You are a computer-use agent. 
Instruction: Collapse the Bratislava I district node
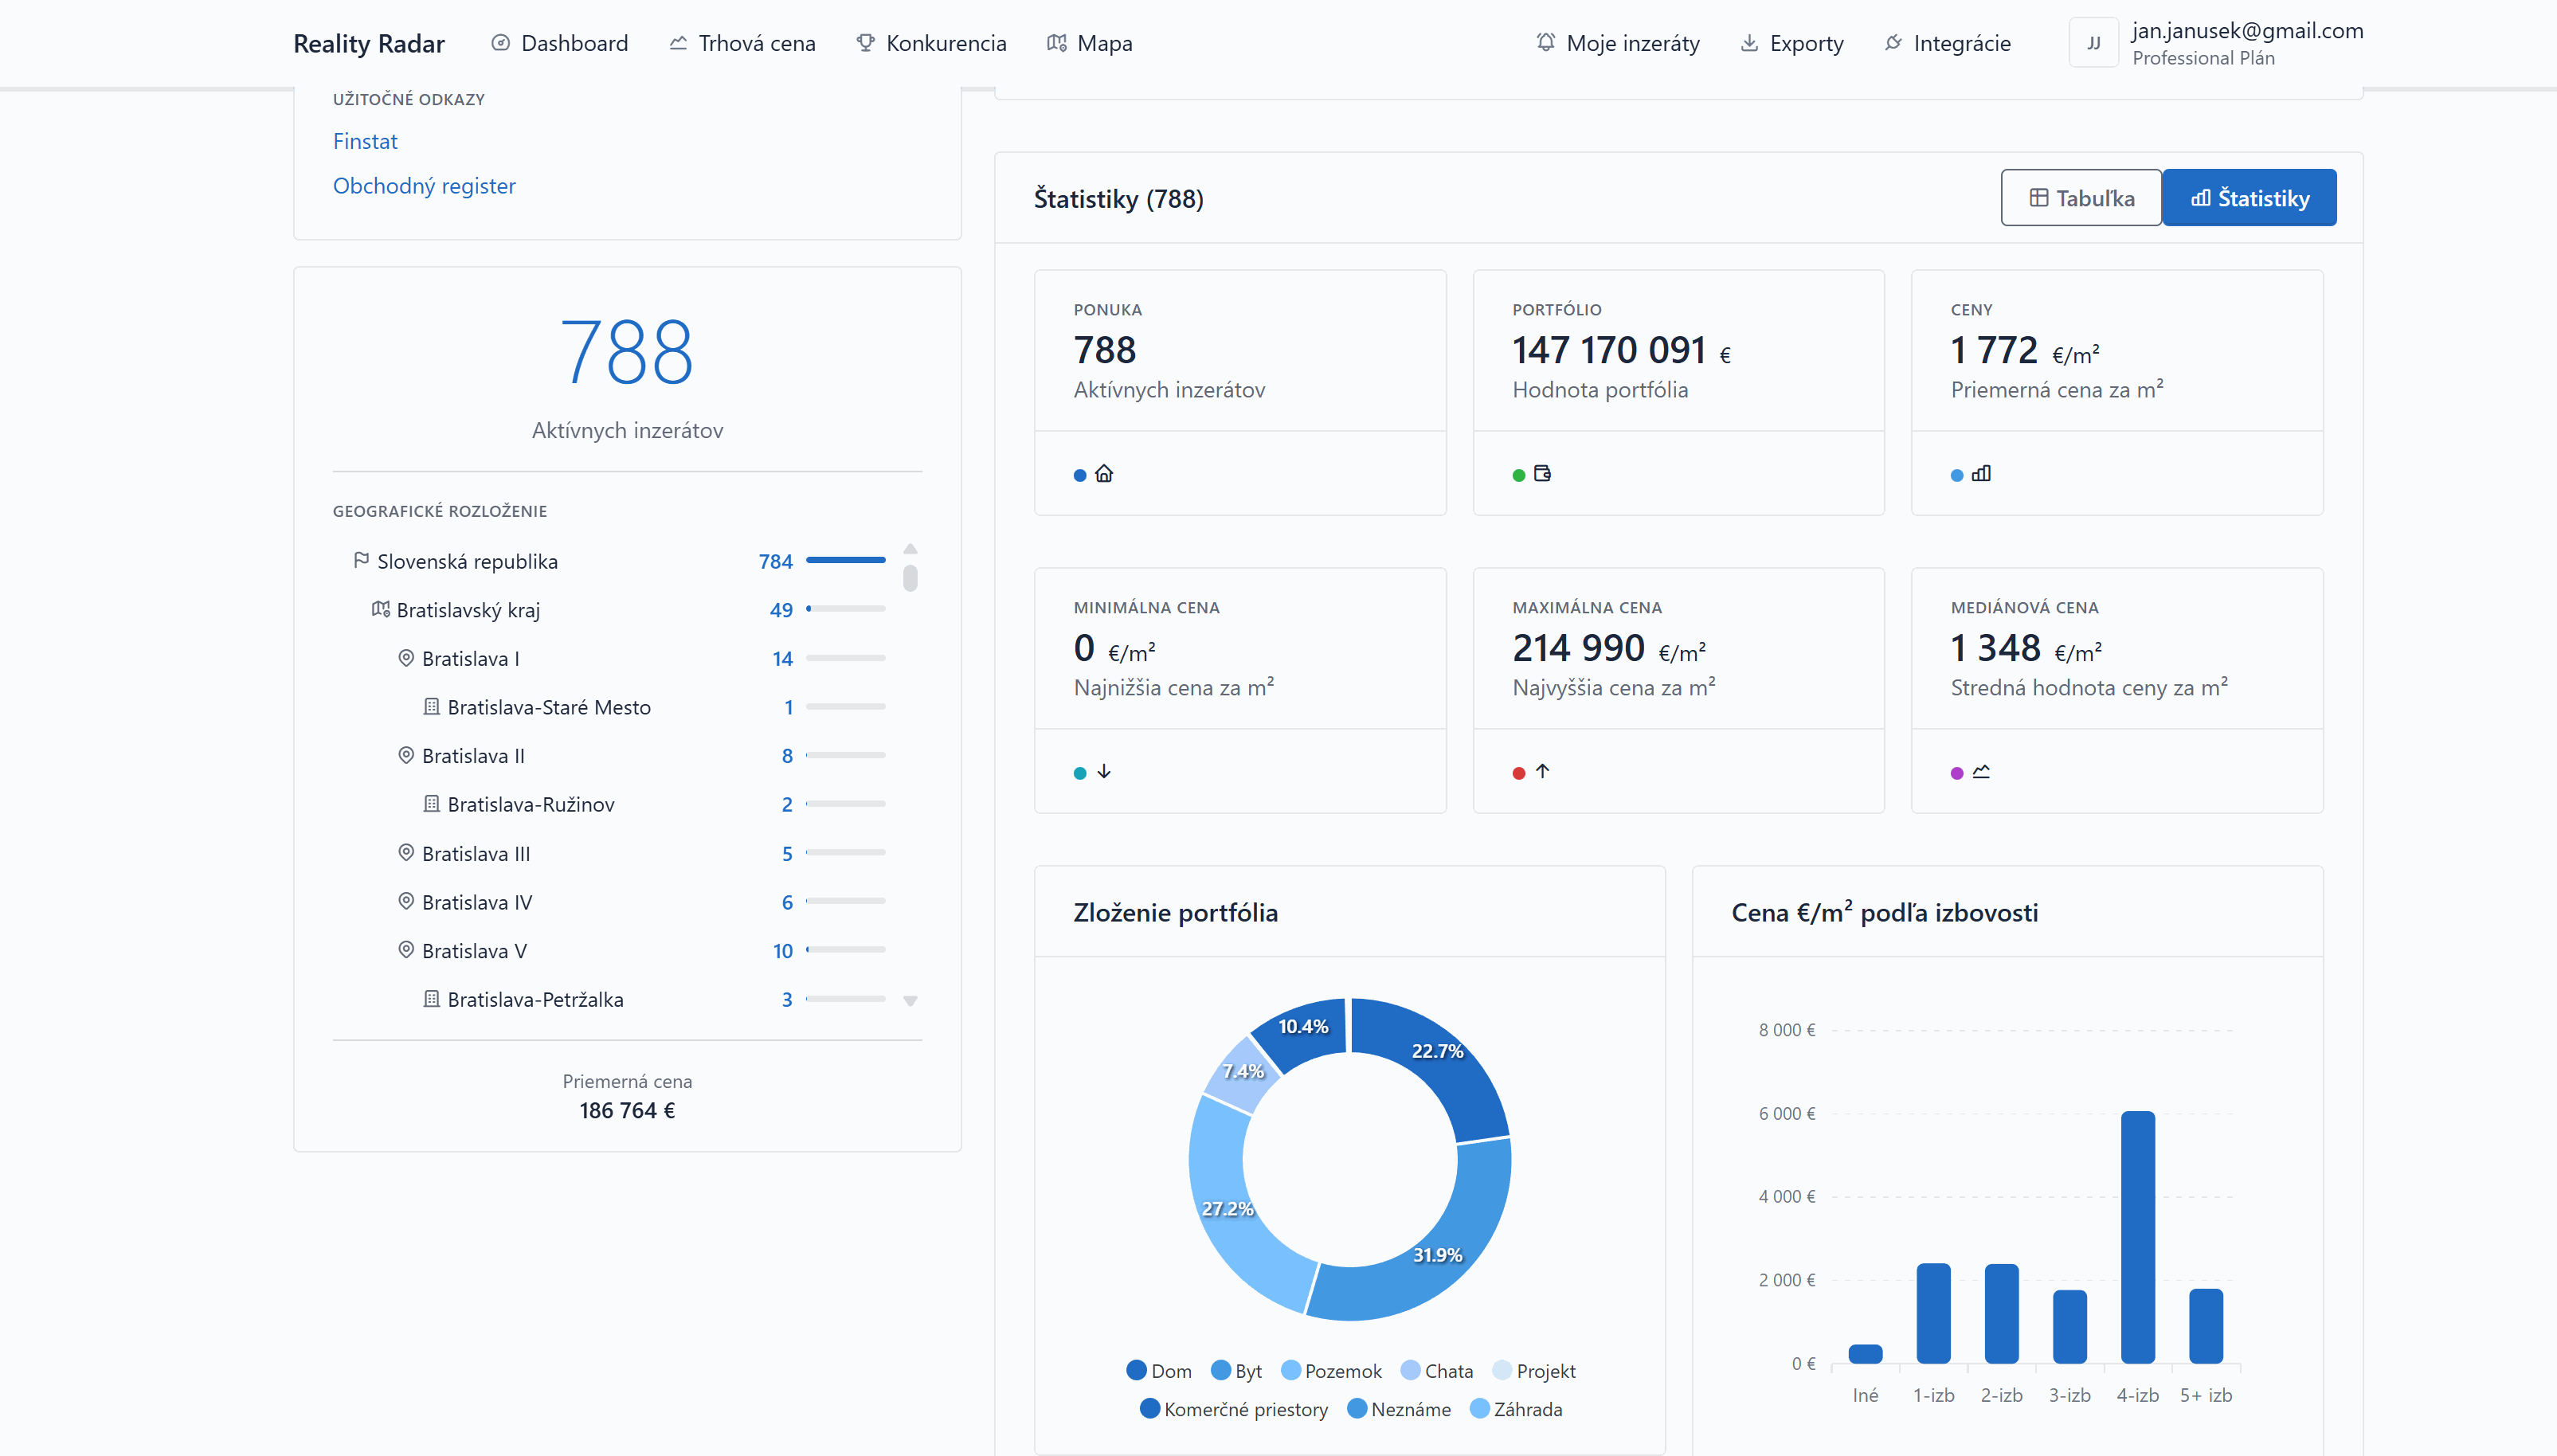(x=470, y=659)
